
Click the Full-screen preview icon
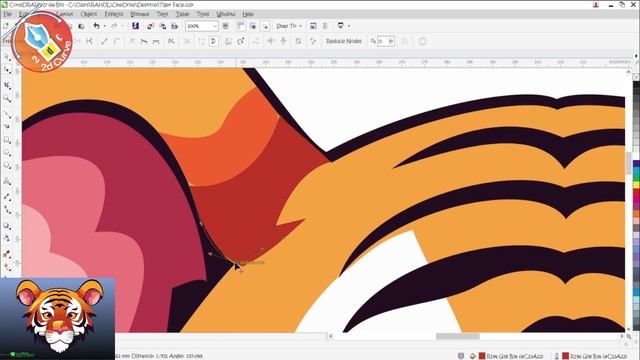click(225, 26)
